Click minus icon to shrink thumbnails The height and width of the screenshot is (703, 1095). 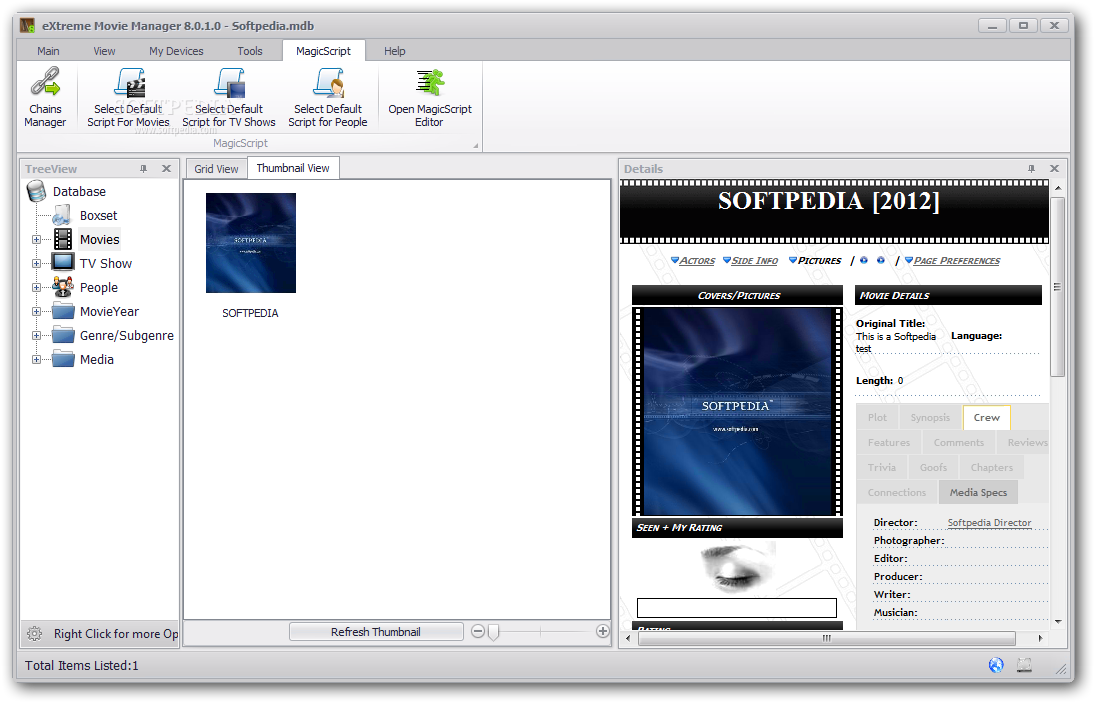click(478, 632)
